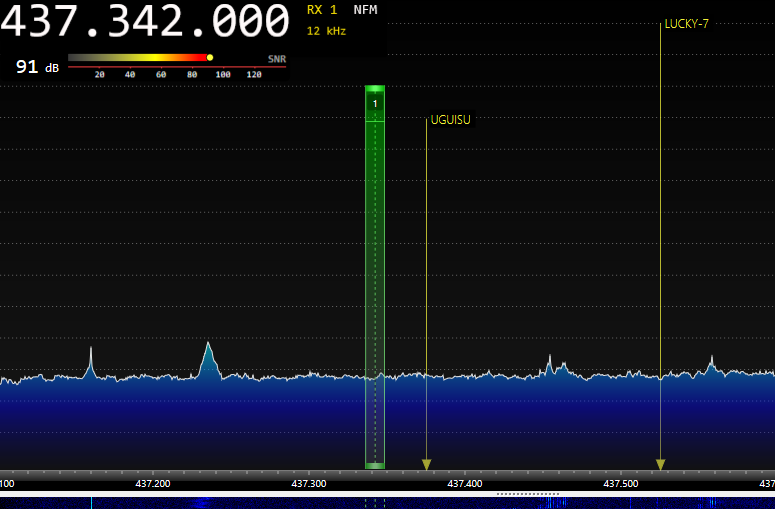Screen dimensions: 775x509
Task: Click the 437.500 frequency scale label
Action: 620,483
